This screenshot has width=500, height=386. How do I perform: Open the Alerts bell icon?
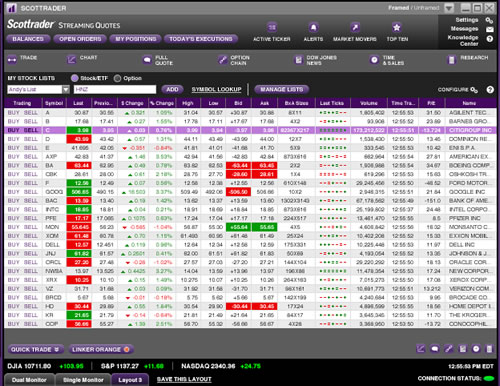click(x=313, y=27)
